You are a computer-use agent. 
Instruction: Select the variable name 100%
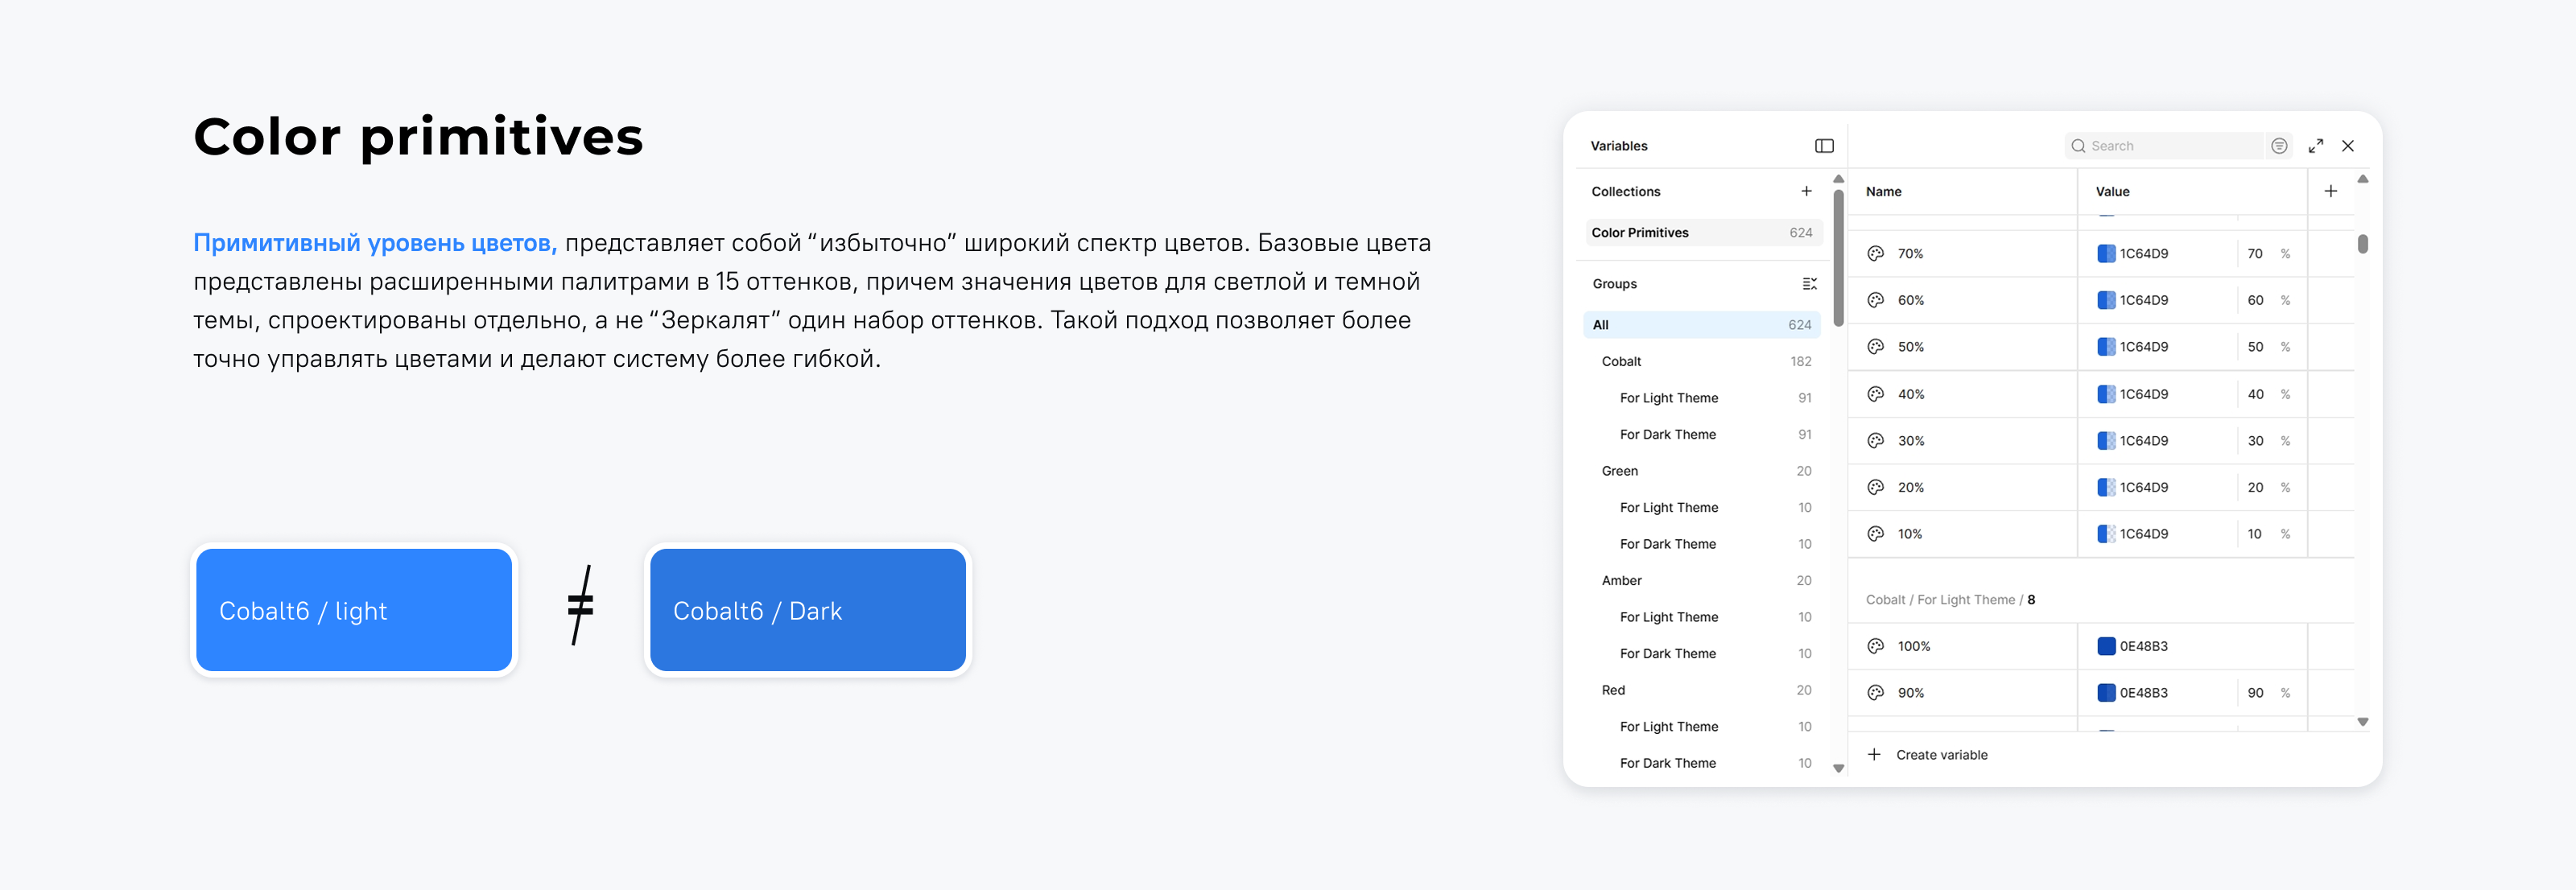pyautogui.click(x=1914, y=646)
